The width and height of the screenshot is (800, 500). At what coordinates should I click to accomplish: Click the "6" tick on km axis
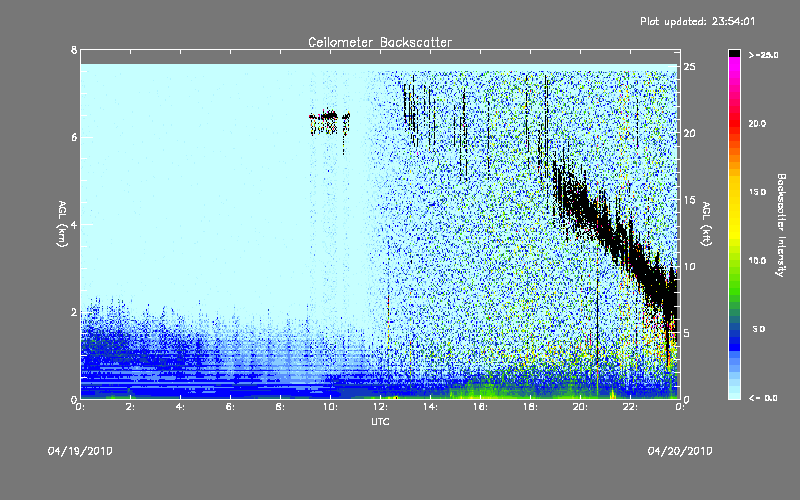(74, 137)
